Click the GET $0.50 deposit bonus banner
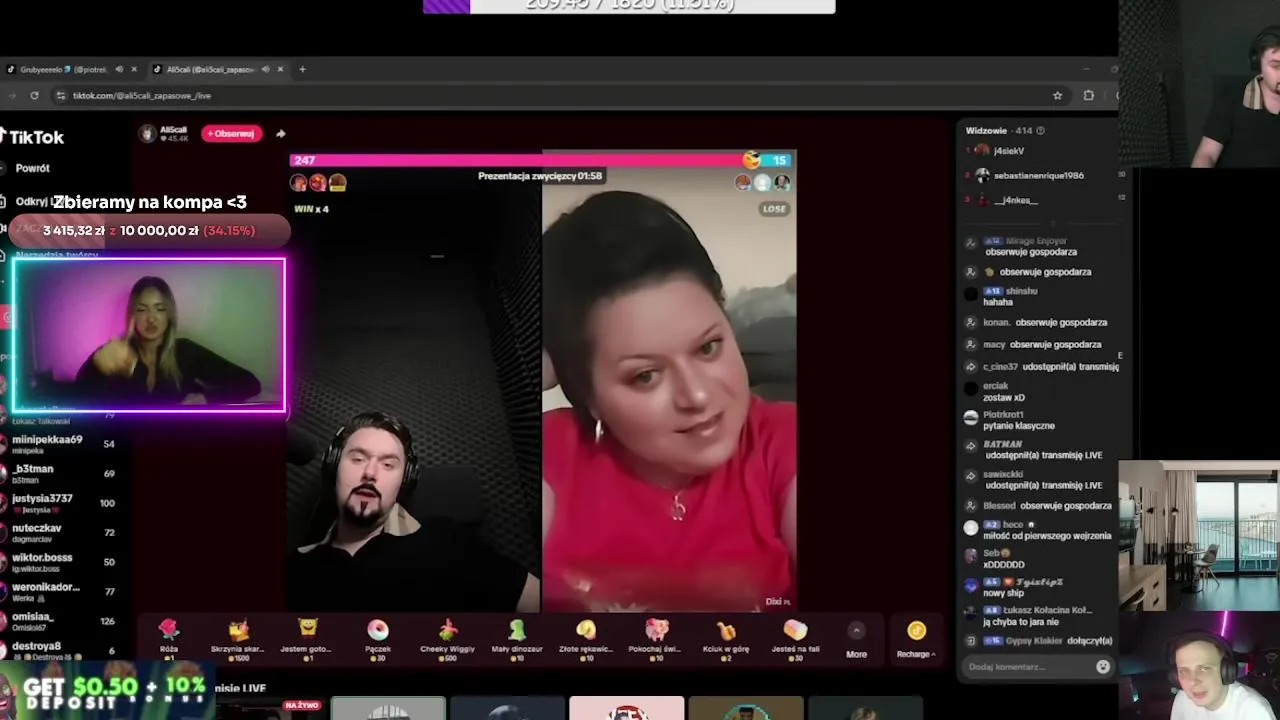The image size is (1280, 720). coord(107,692)
